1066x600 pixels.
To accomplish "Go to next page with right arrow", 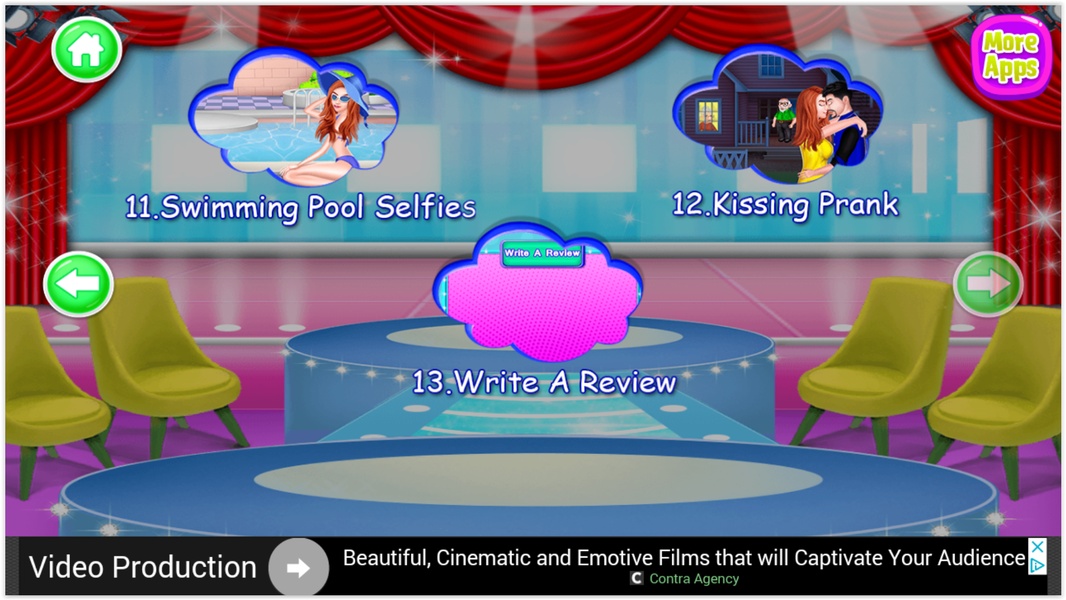I will click(x=988, y=283).
